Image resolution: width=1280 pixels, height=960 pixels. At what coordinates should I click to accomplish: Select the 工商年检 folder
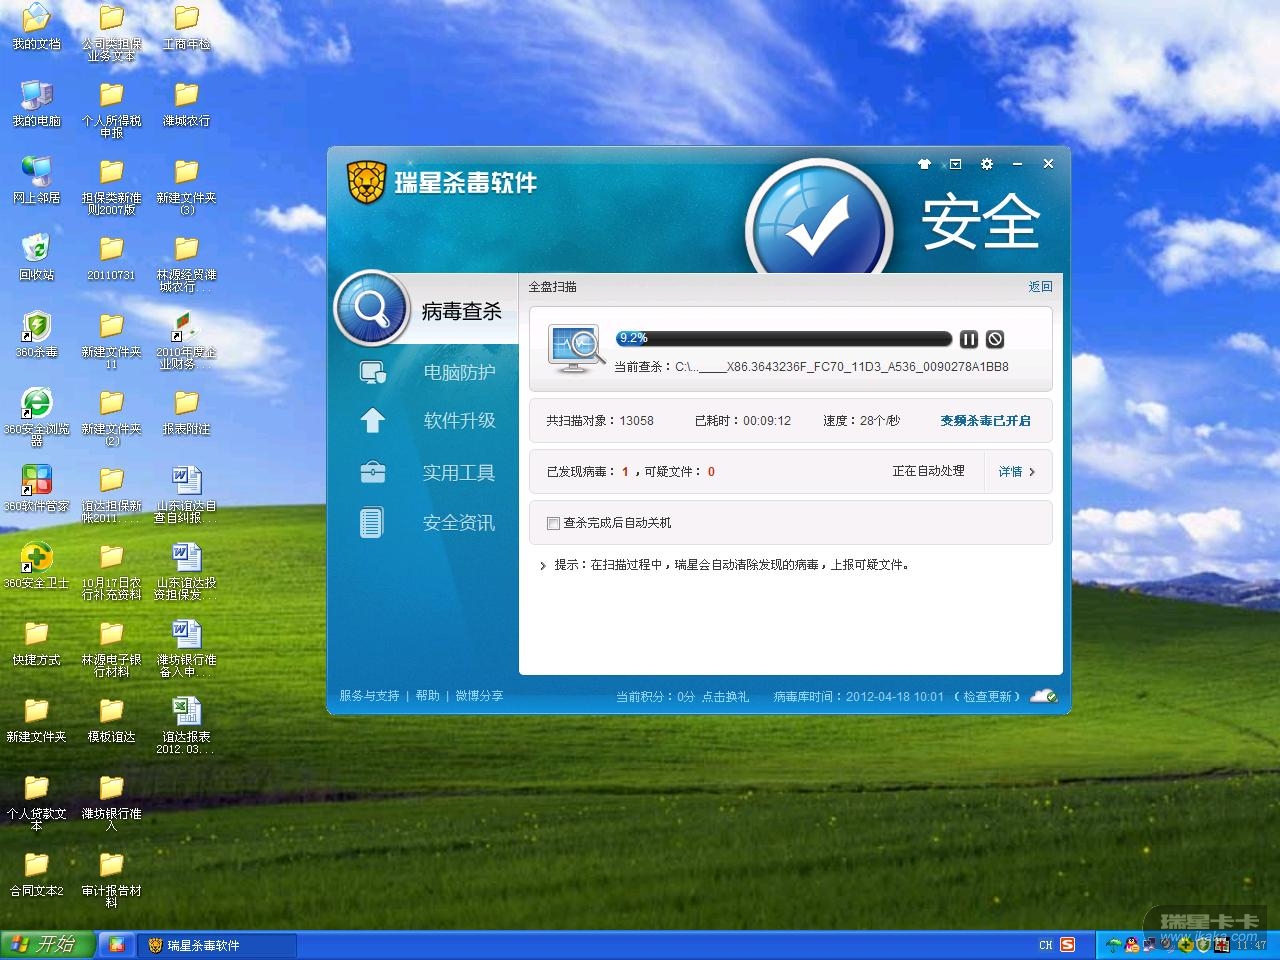[186, 27]
